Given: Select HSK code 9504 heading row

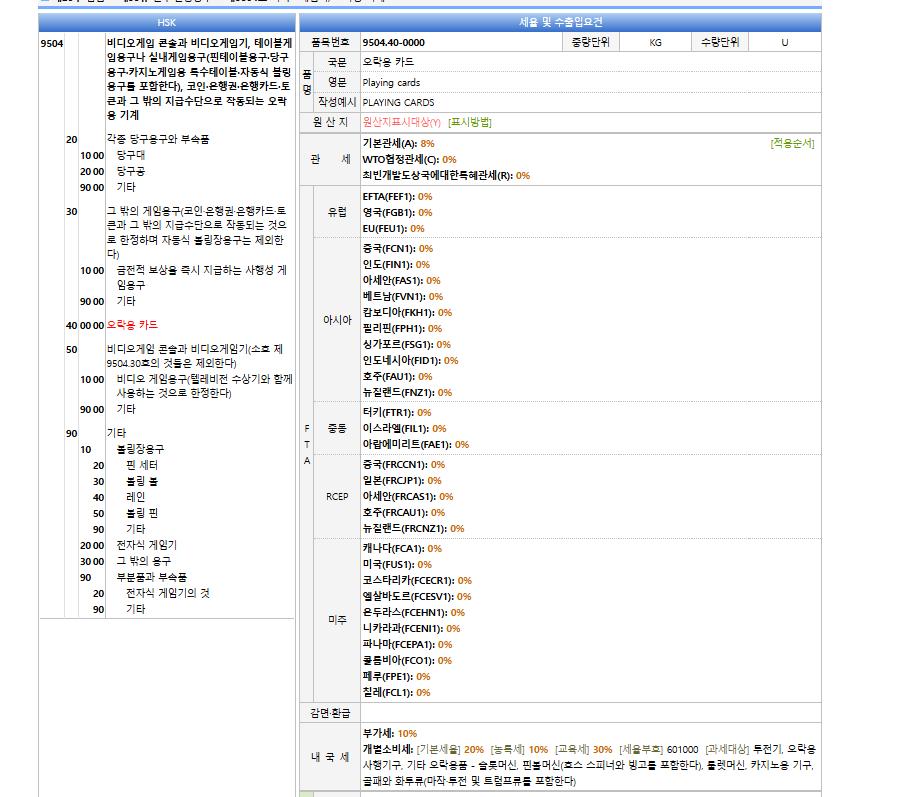Looking at the screenshot, I should pos(167,78).
